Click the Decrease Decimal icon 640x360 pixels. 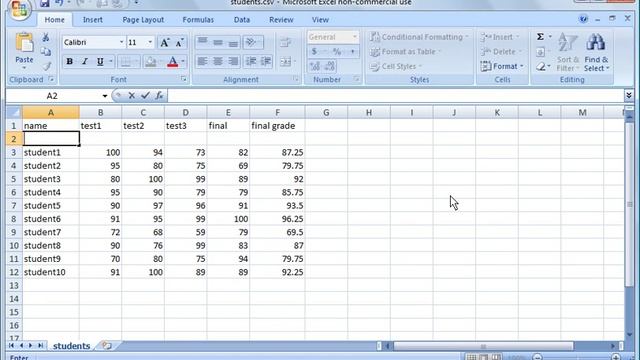point(330,66)
